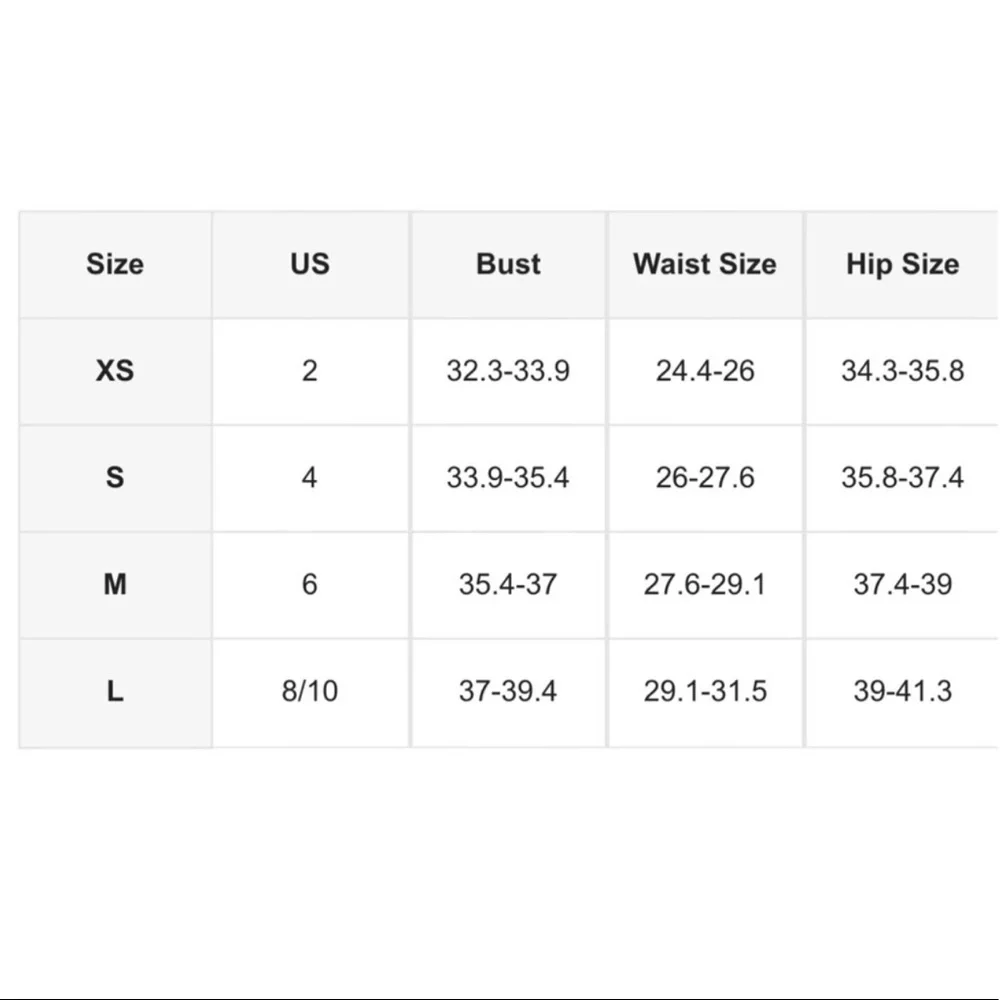
Task: Click US size 2 cell
Action: [310, 371]
